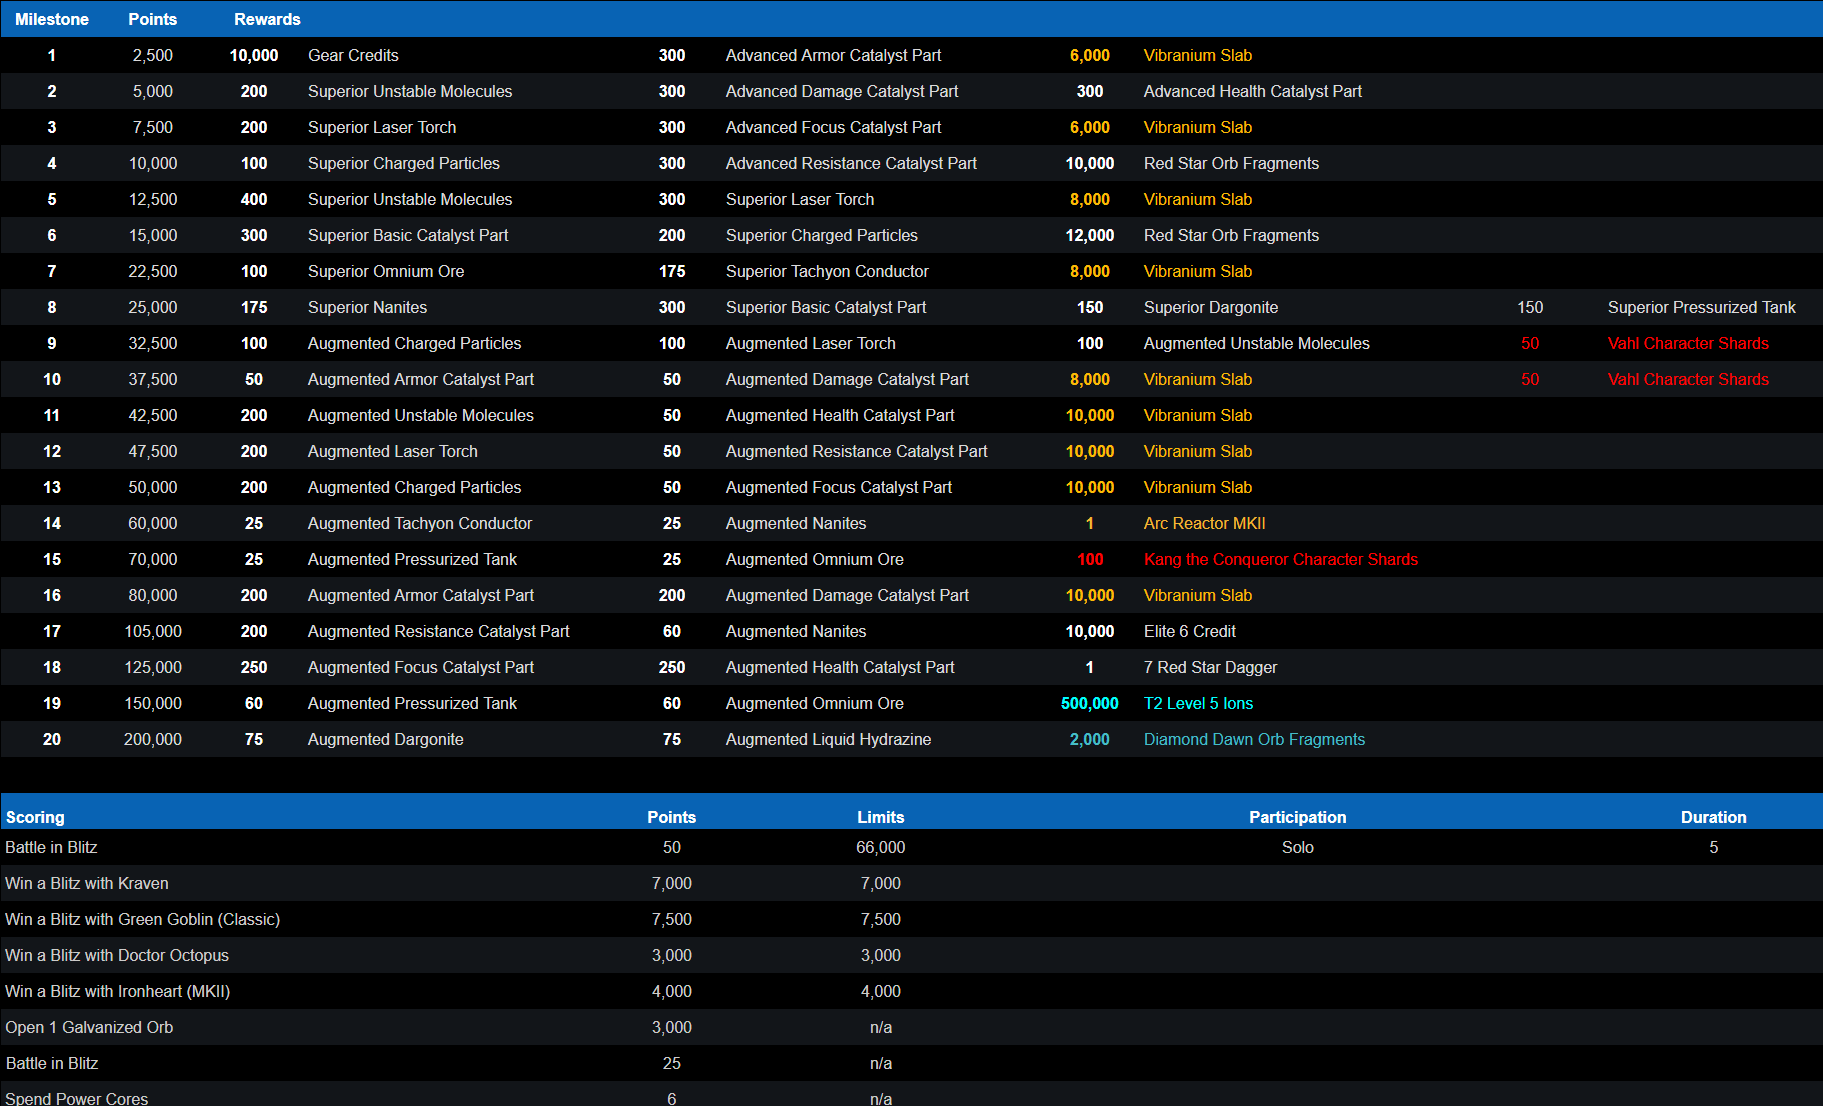The height and width of the screenshot is (1106, 1823).
Task: Select the Open 1 Galvanized Orb row
Action: [89, 1027]
